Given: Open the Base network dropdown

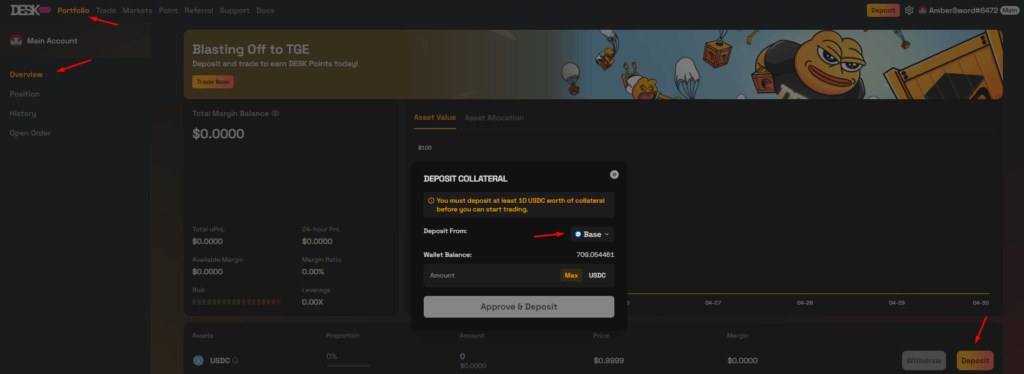Looking at the screenshot, I should pos(592,234).
